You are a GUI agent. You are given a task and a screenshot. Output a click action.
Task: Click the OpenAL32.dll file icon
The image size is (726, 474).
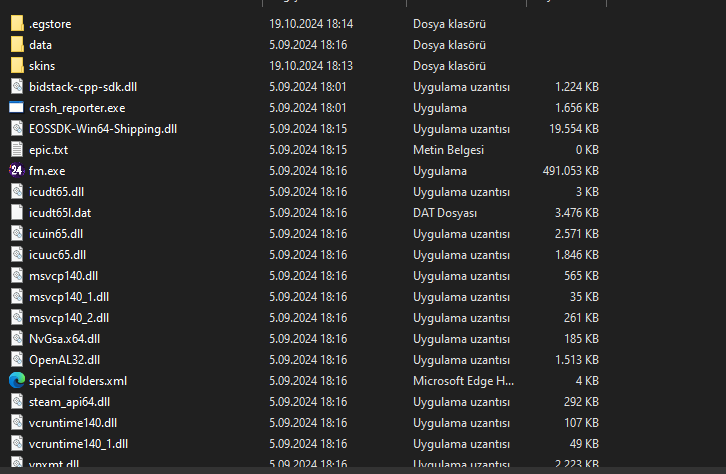point(17,360)
